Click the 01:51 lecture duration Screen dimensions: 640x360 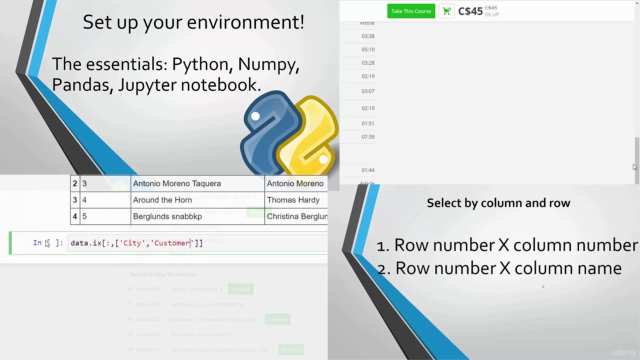(x=368, y=123)
